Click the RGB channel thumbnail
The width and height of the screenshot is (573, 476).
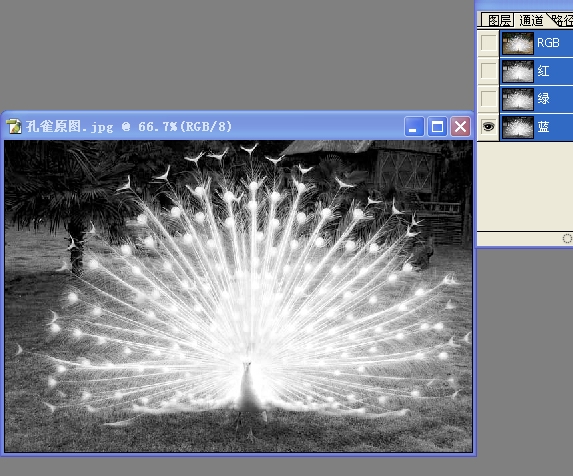[517, 43]
